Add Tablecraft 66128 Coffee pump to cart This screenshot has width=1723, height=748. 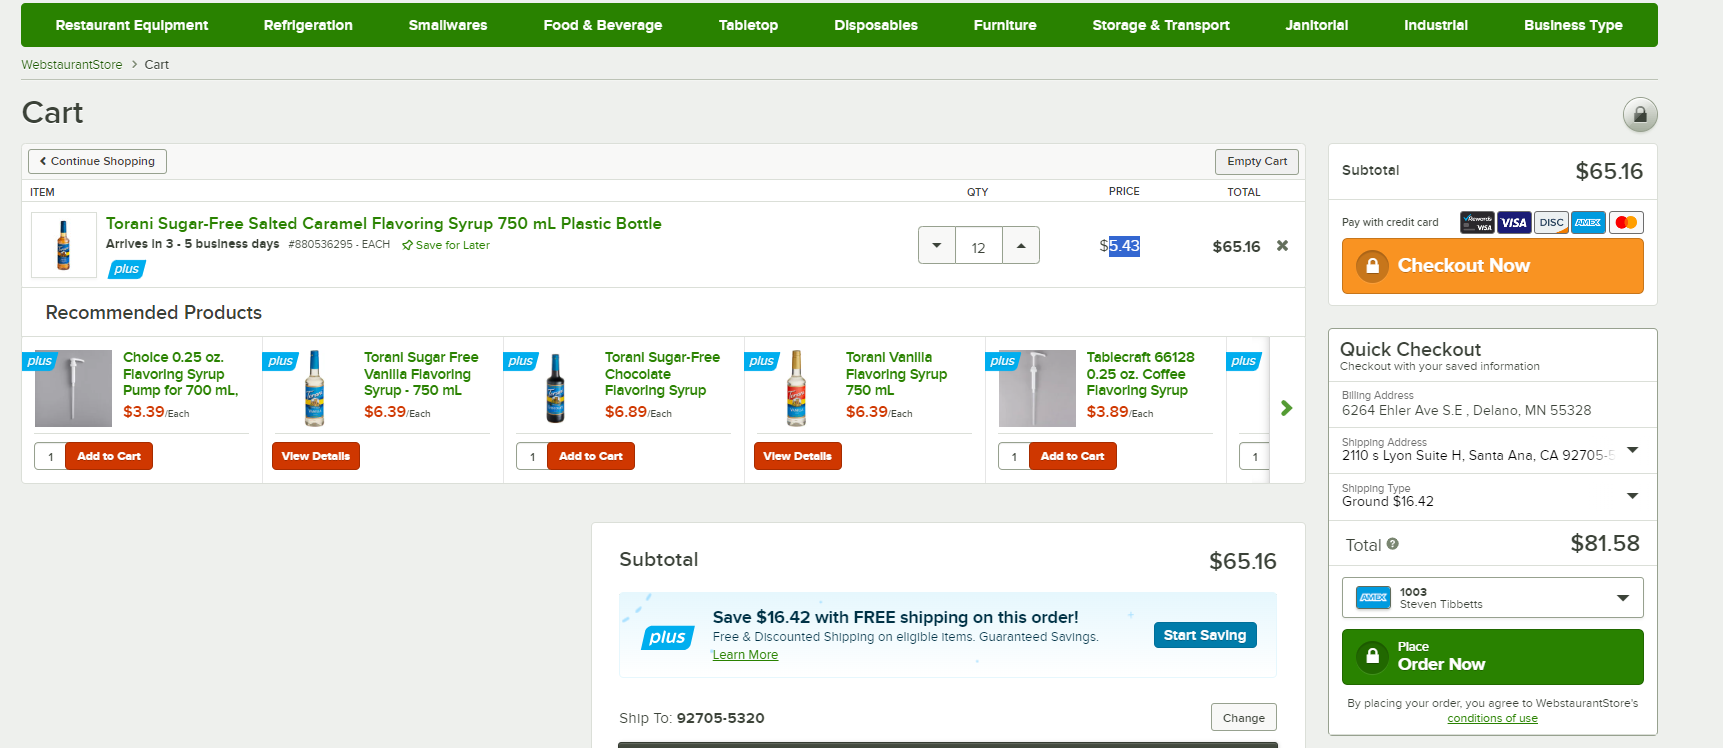pos(1073,456)
